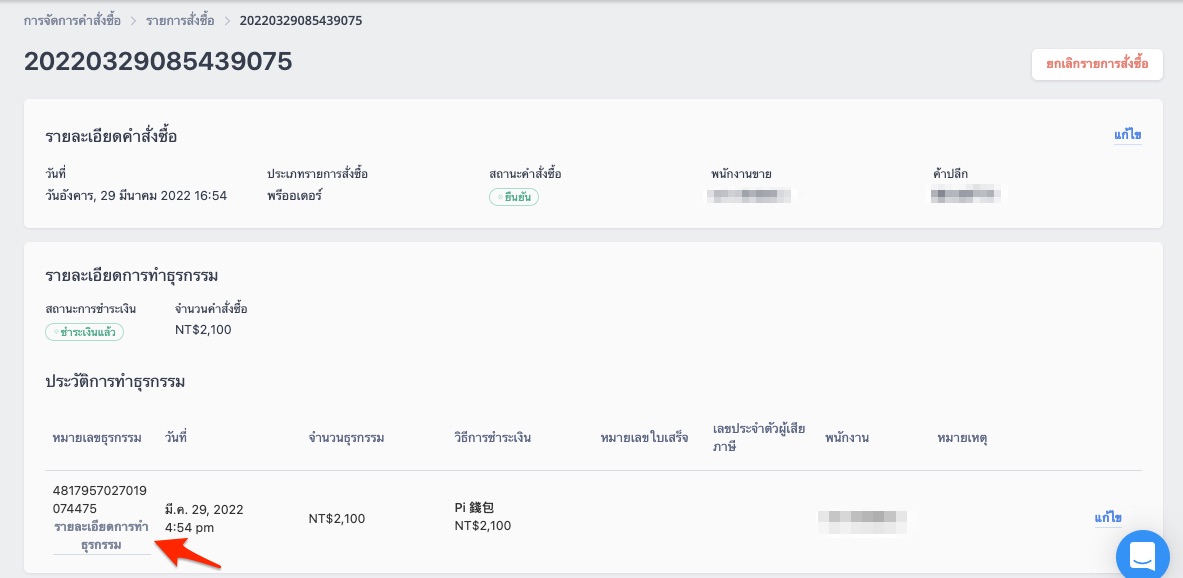Click the green ยืนยัน order status badge
This screenshot has height=578, width=1183.
pos(514,198)
